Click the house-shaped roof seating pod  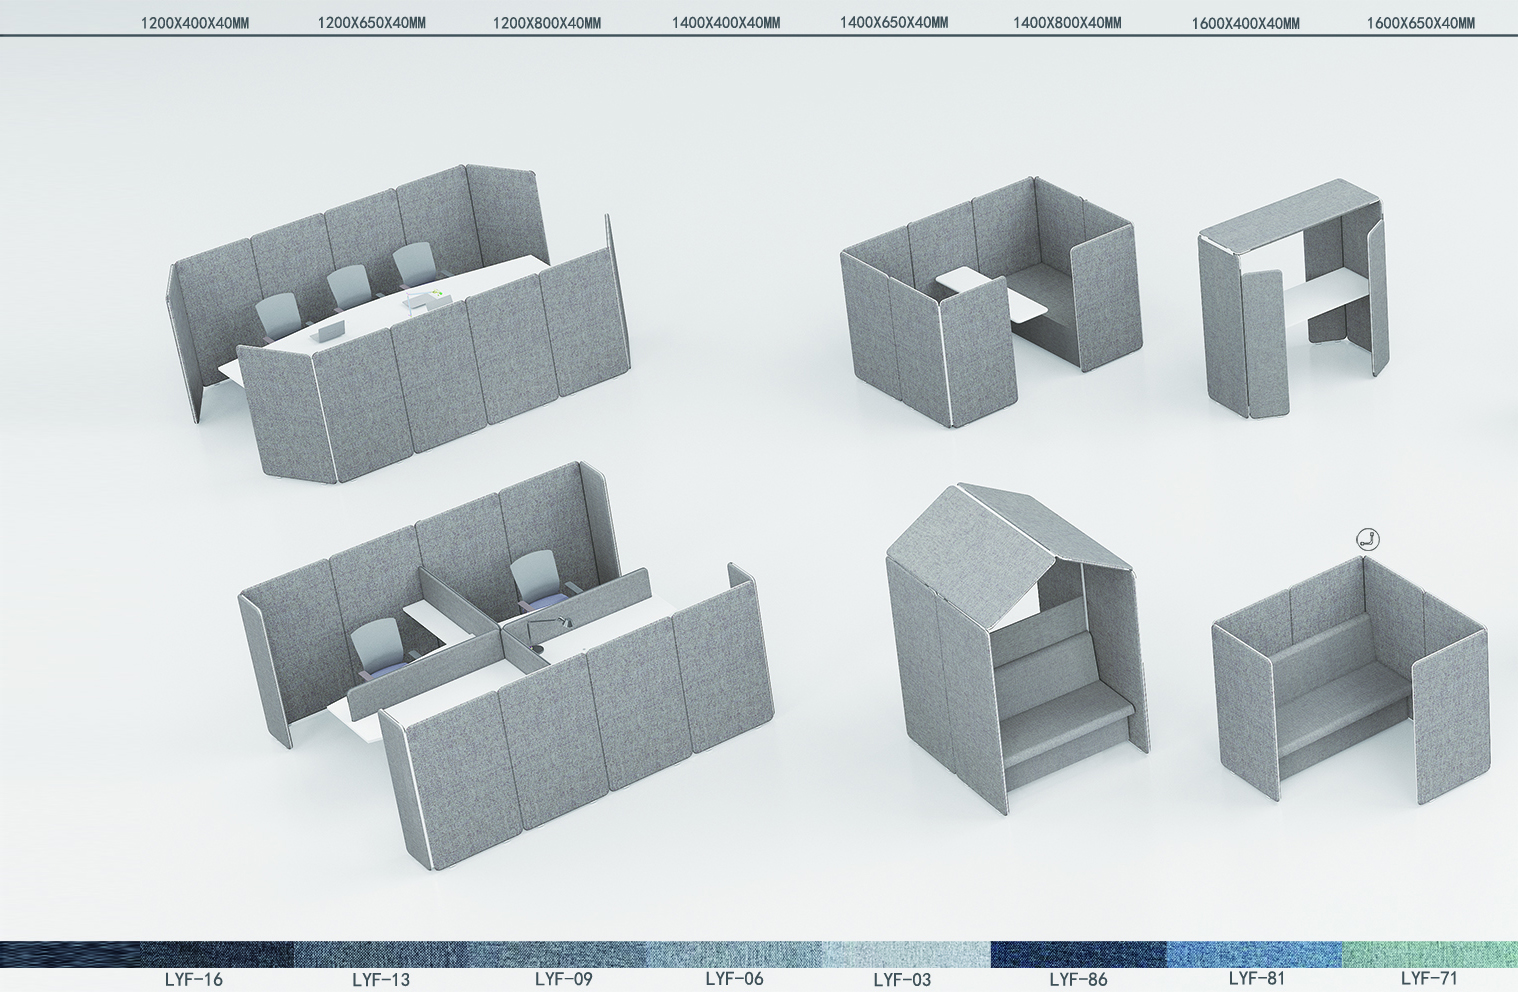1010,650
